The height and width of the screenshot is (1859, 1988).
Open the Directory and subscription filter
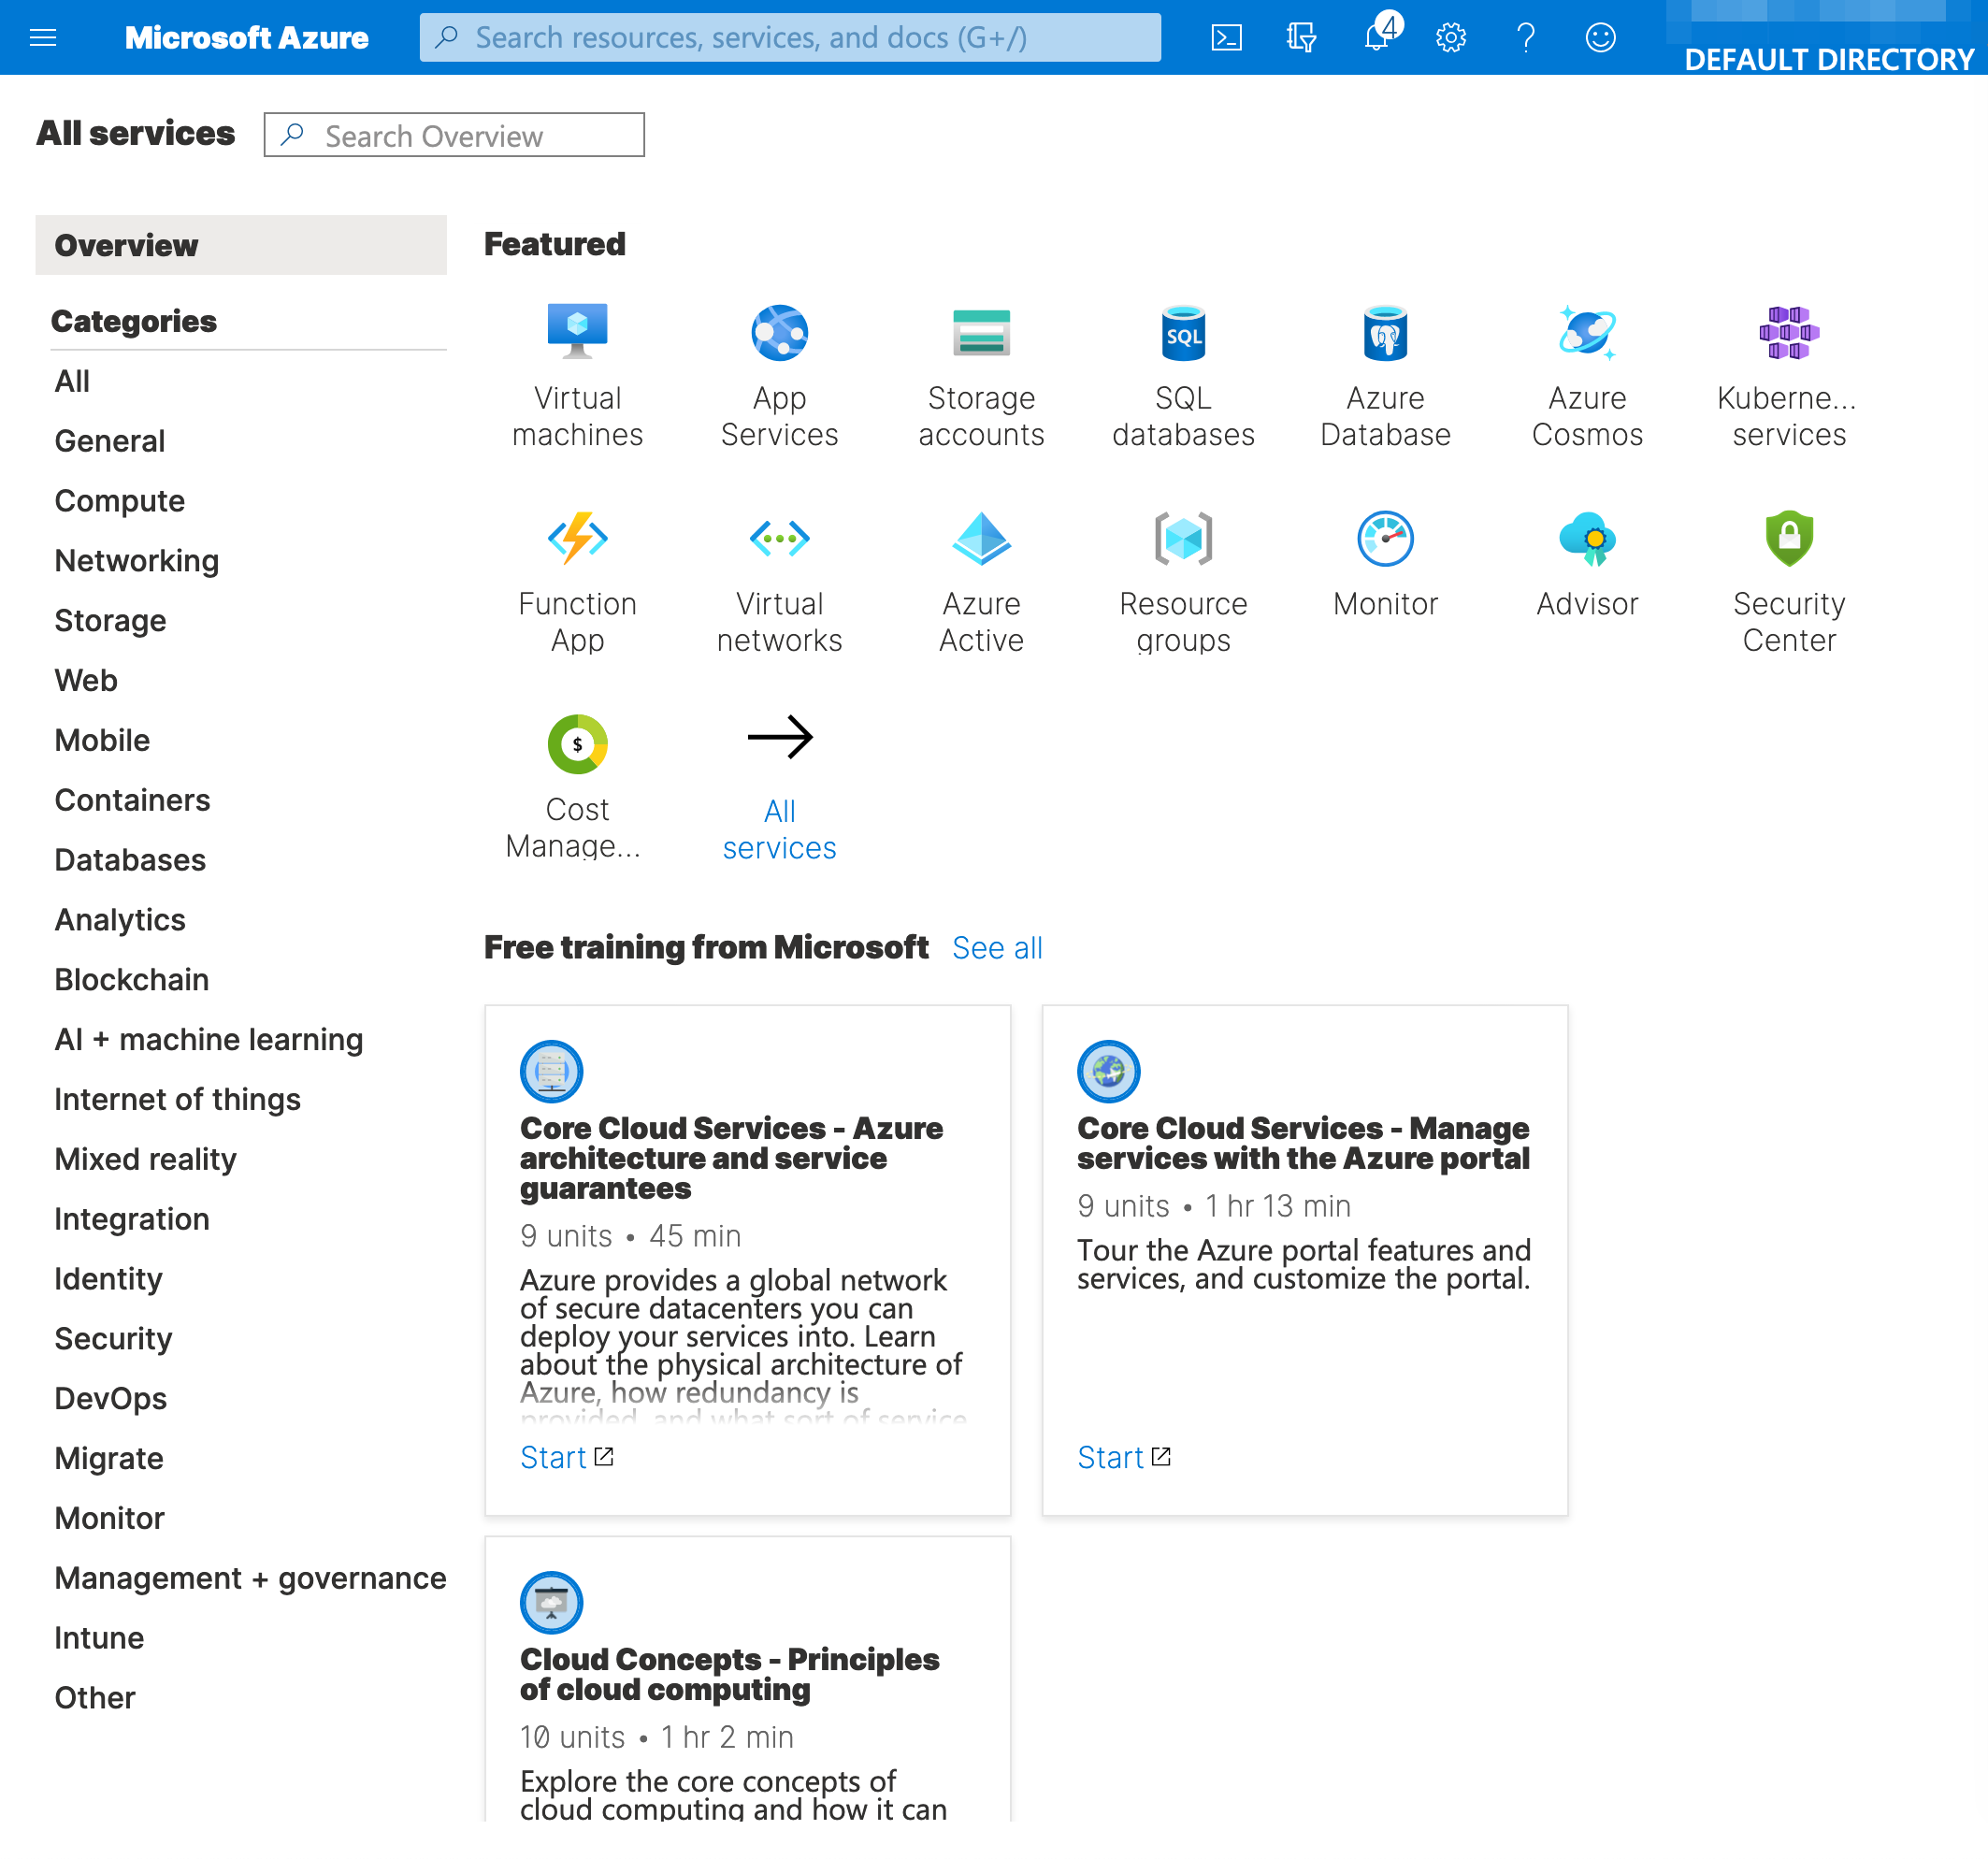[1301, 38]
